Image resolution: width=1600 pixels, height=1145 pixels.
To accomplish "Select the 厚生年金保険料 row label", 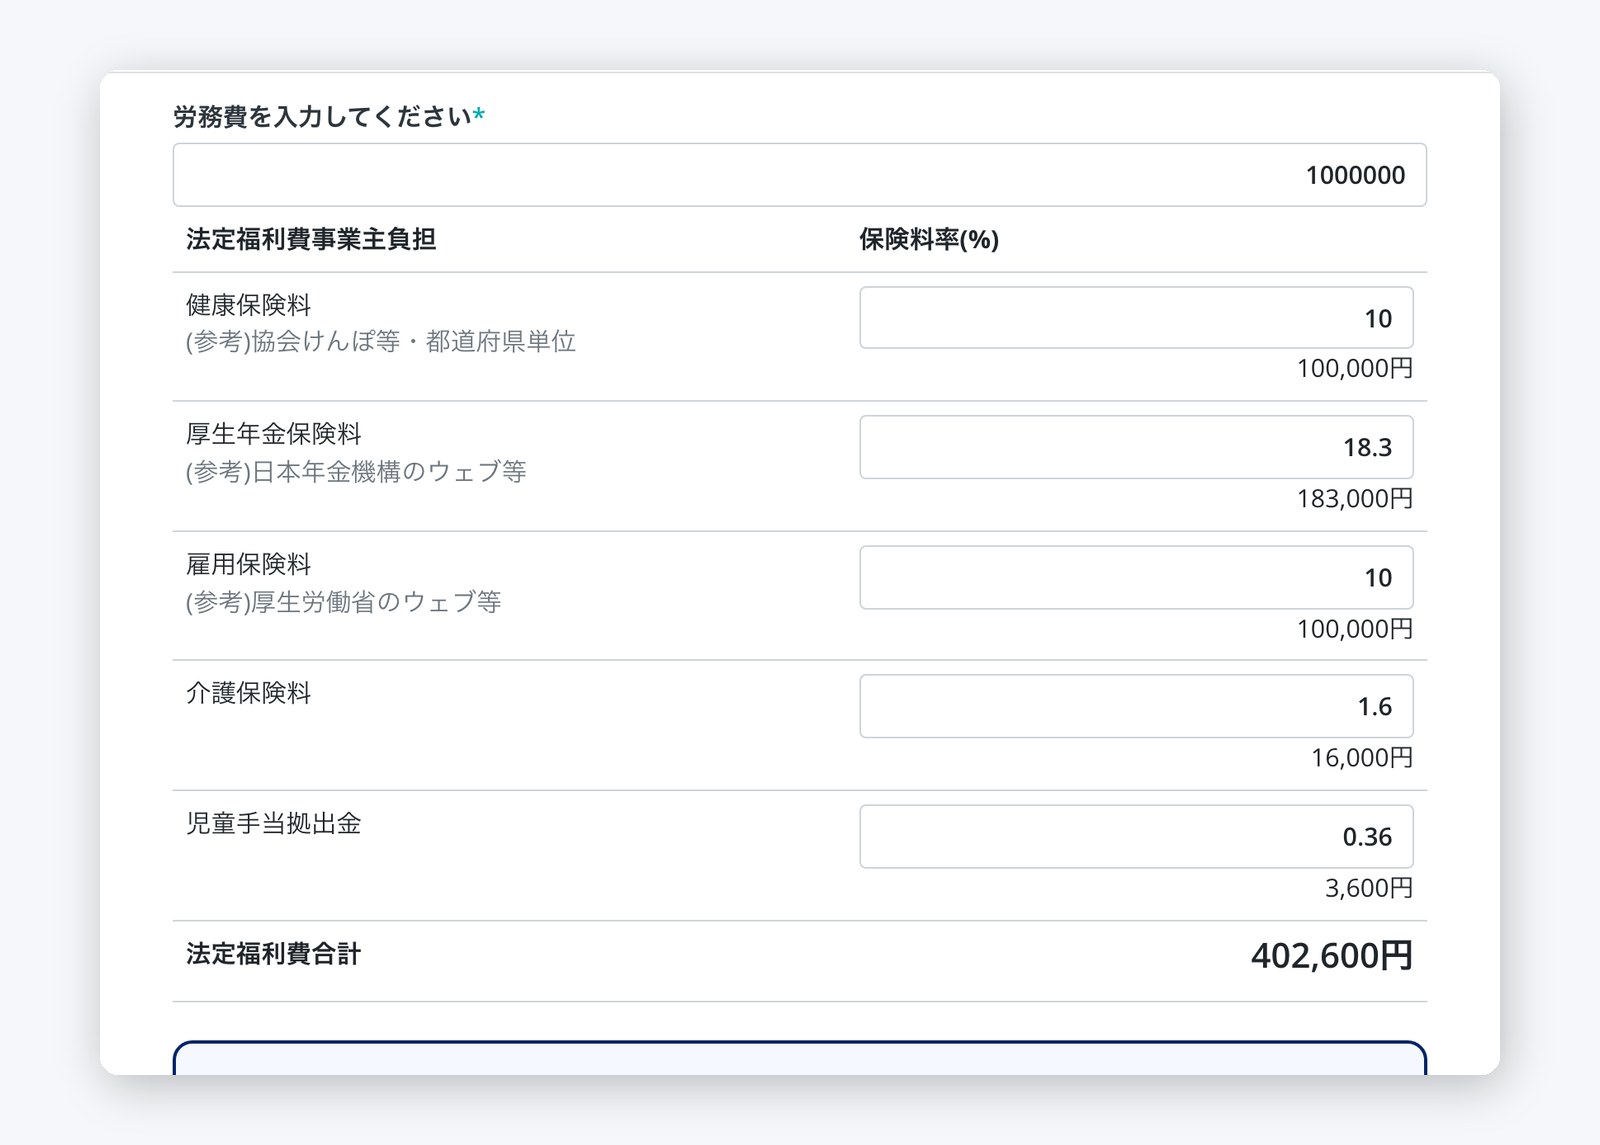I will (x=273, y=434).
